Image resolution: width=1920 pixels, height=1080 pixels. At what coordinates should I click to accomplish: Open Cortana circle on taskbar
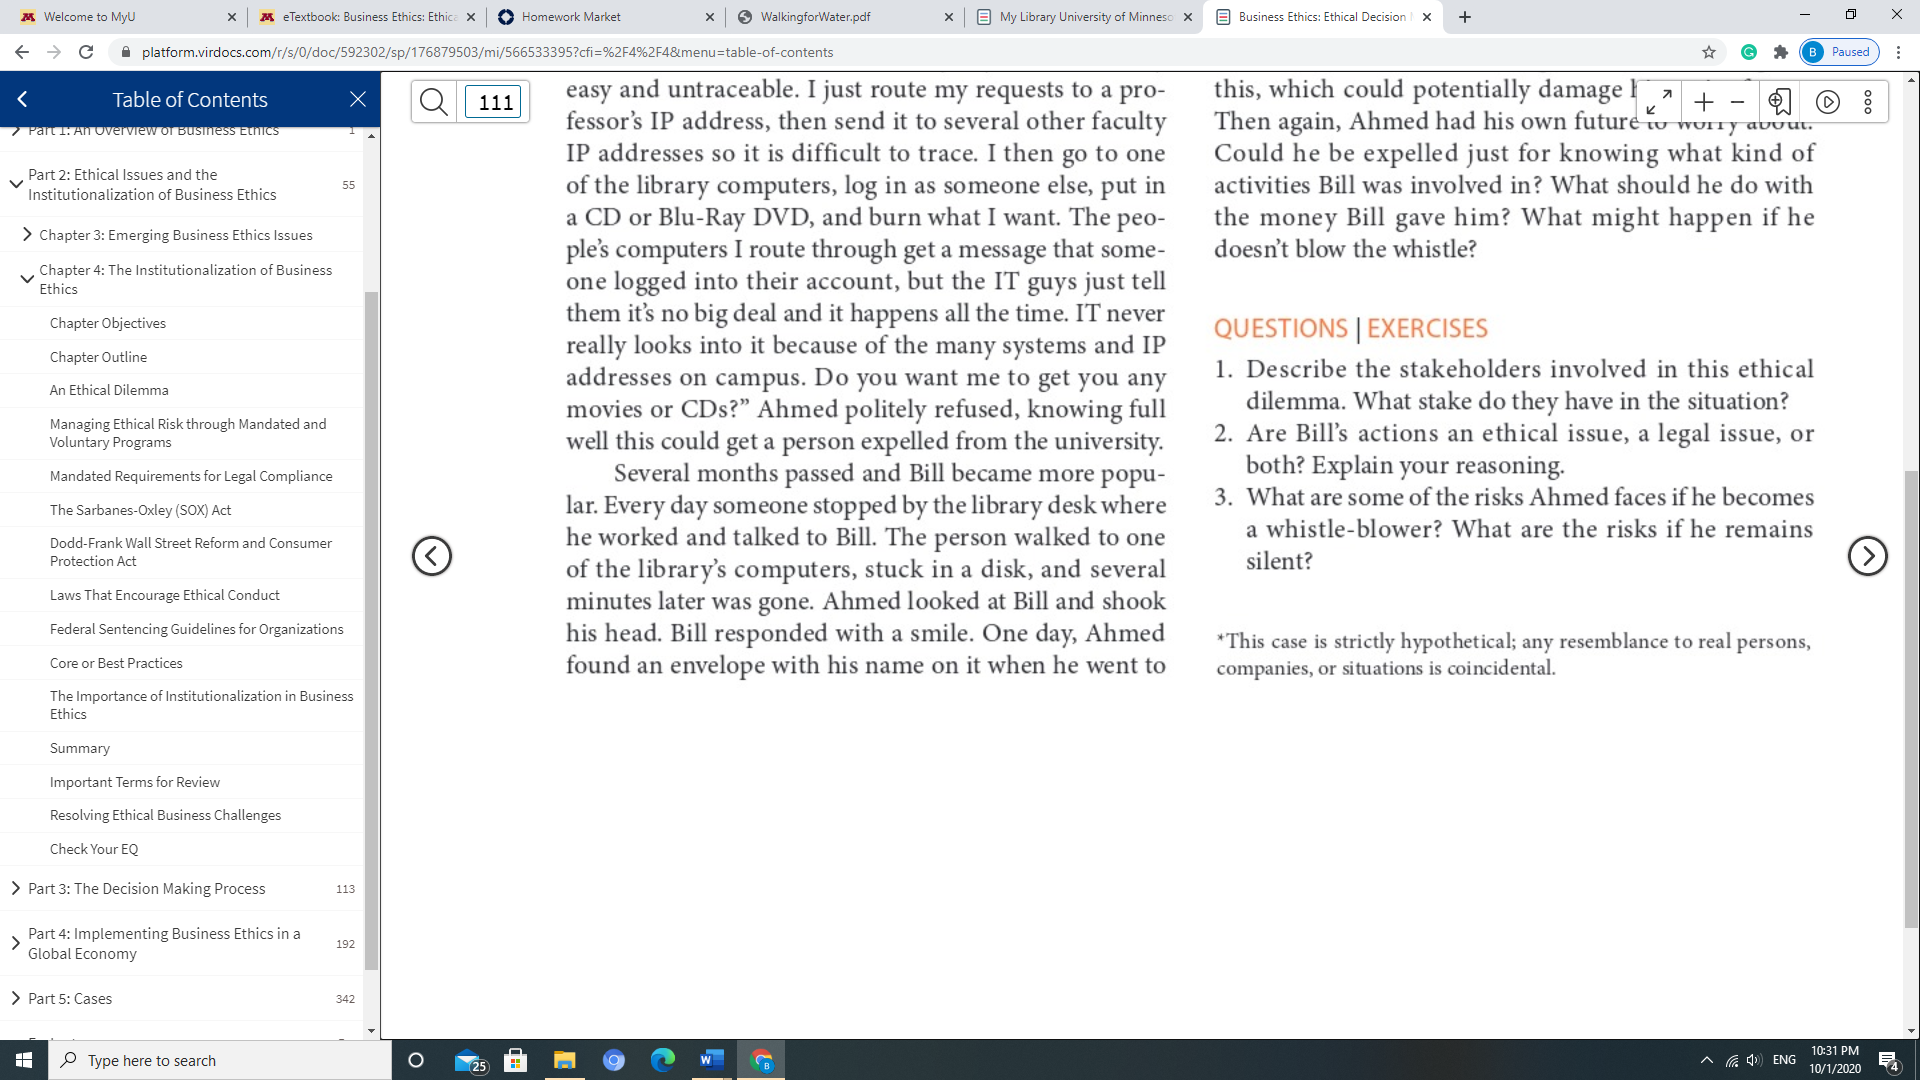point(416,1060)
